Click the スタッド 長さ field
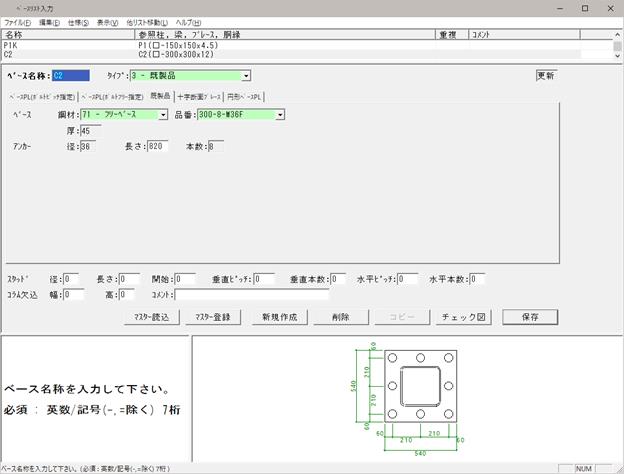 (129, 279)
